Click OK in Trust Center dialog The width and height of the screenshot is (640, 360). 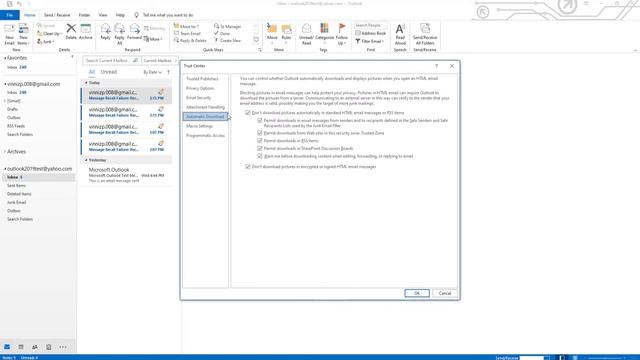tap(417, 293)
